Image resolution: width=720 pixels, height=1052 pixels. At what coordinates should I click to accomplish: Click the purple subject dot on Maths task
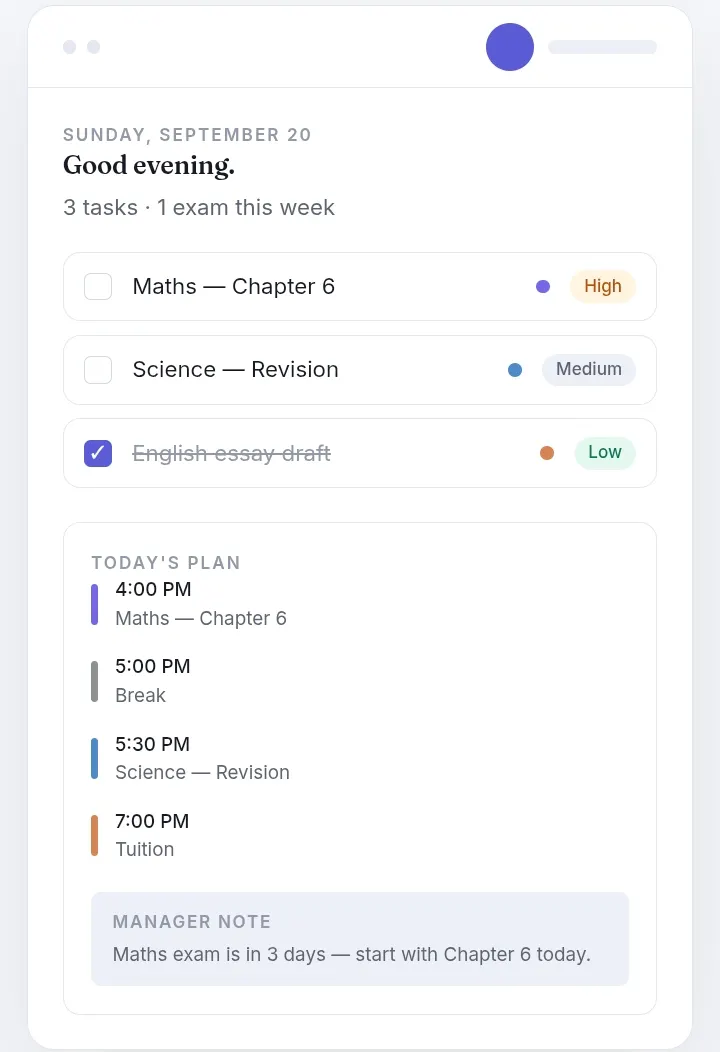543,286
